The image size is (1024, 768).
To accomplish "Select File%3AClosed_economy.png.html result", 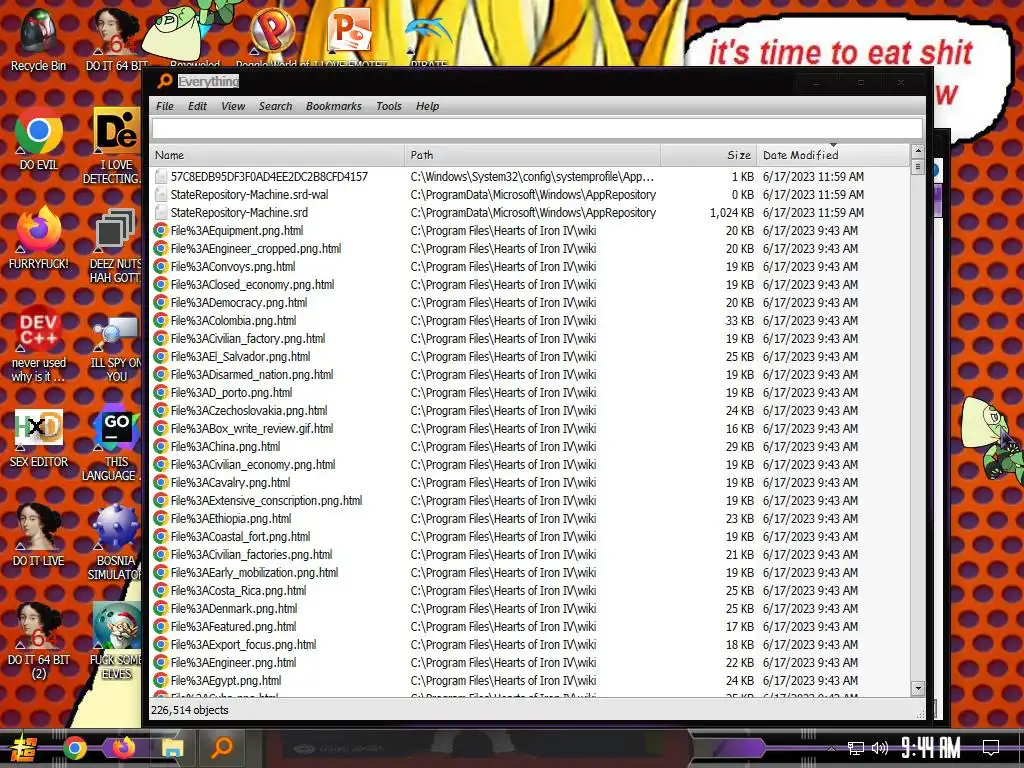I will pos(530,285).
